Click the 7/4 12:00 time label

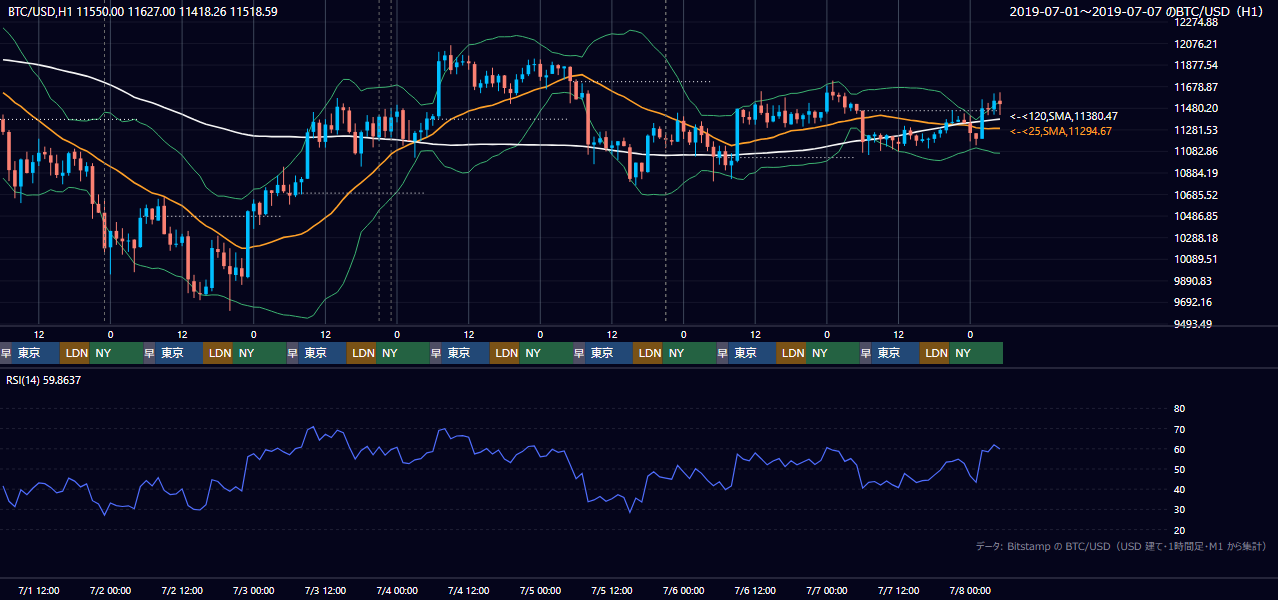tap(469, 591)
